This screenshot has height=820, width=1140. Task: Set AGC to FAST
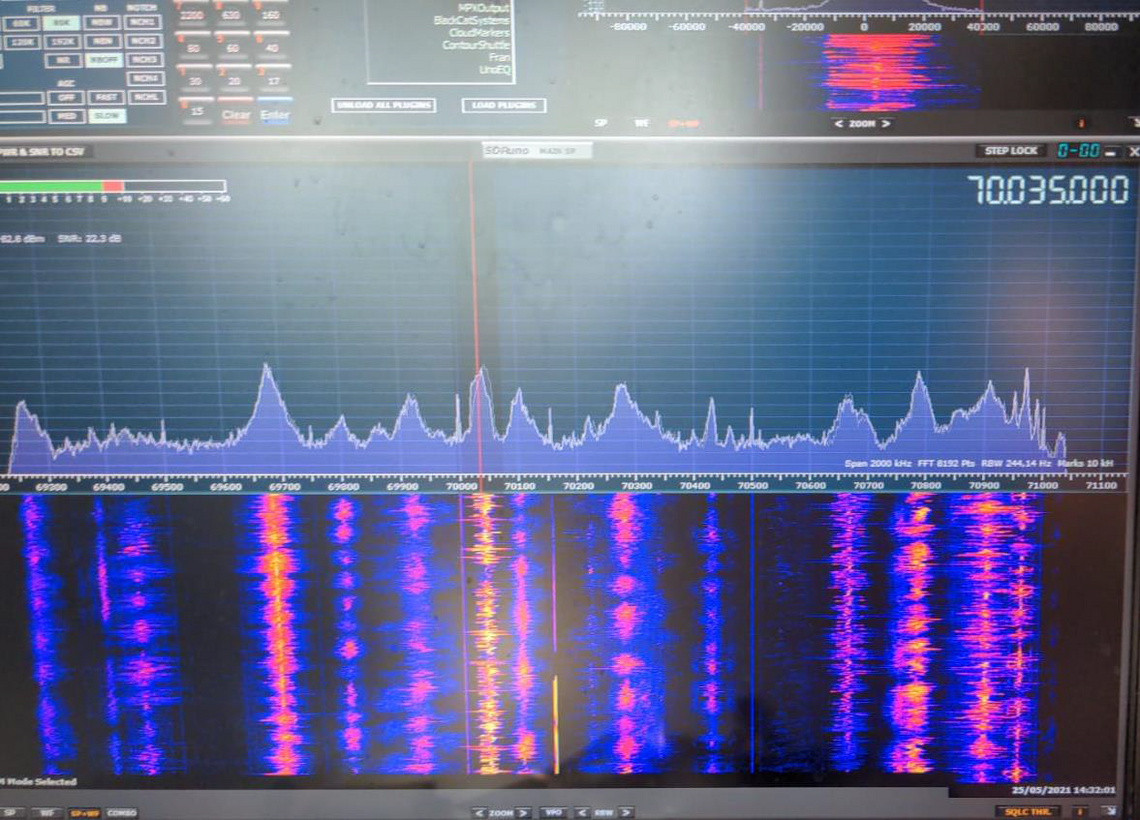107,97
